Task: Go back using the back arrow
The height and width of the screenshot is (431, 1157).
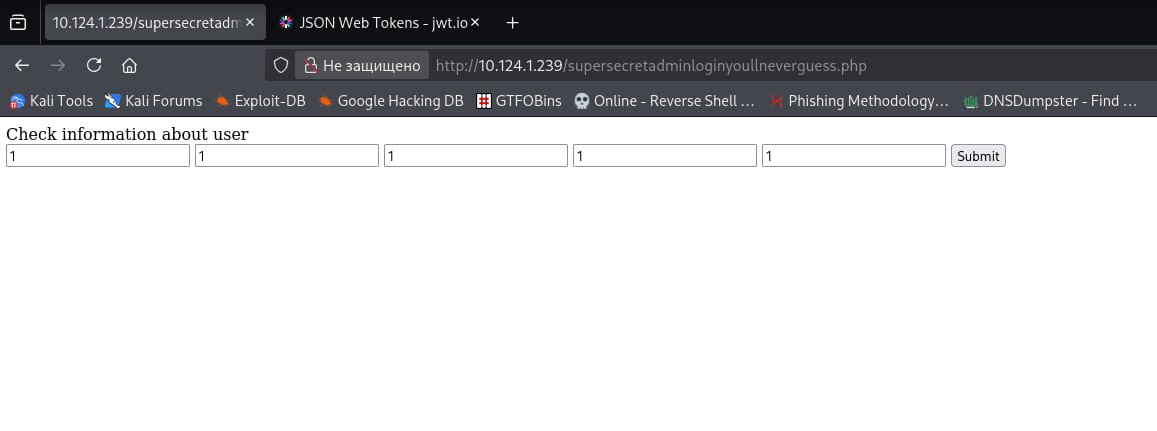Action: point(22,66)
